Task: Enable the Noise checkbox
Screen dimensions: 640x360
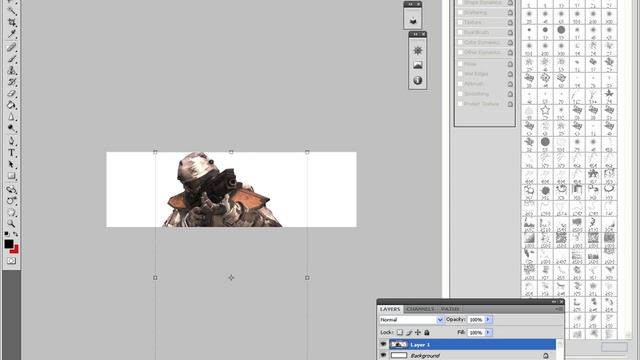Action: coord(460,64)
